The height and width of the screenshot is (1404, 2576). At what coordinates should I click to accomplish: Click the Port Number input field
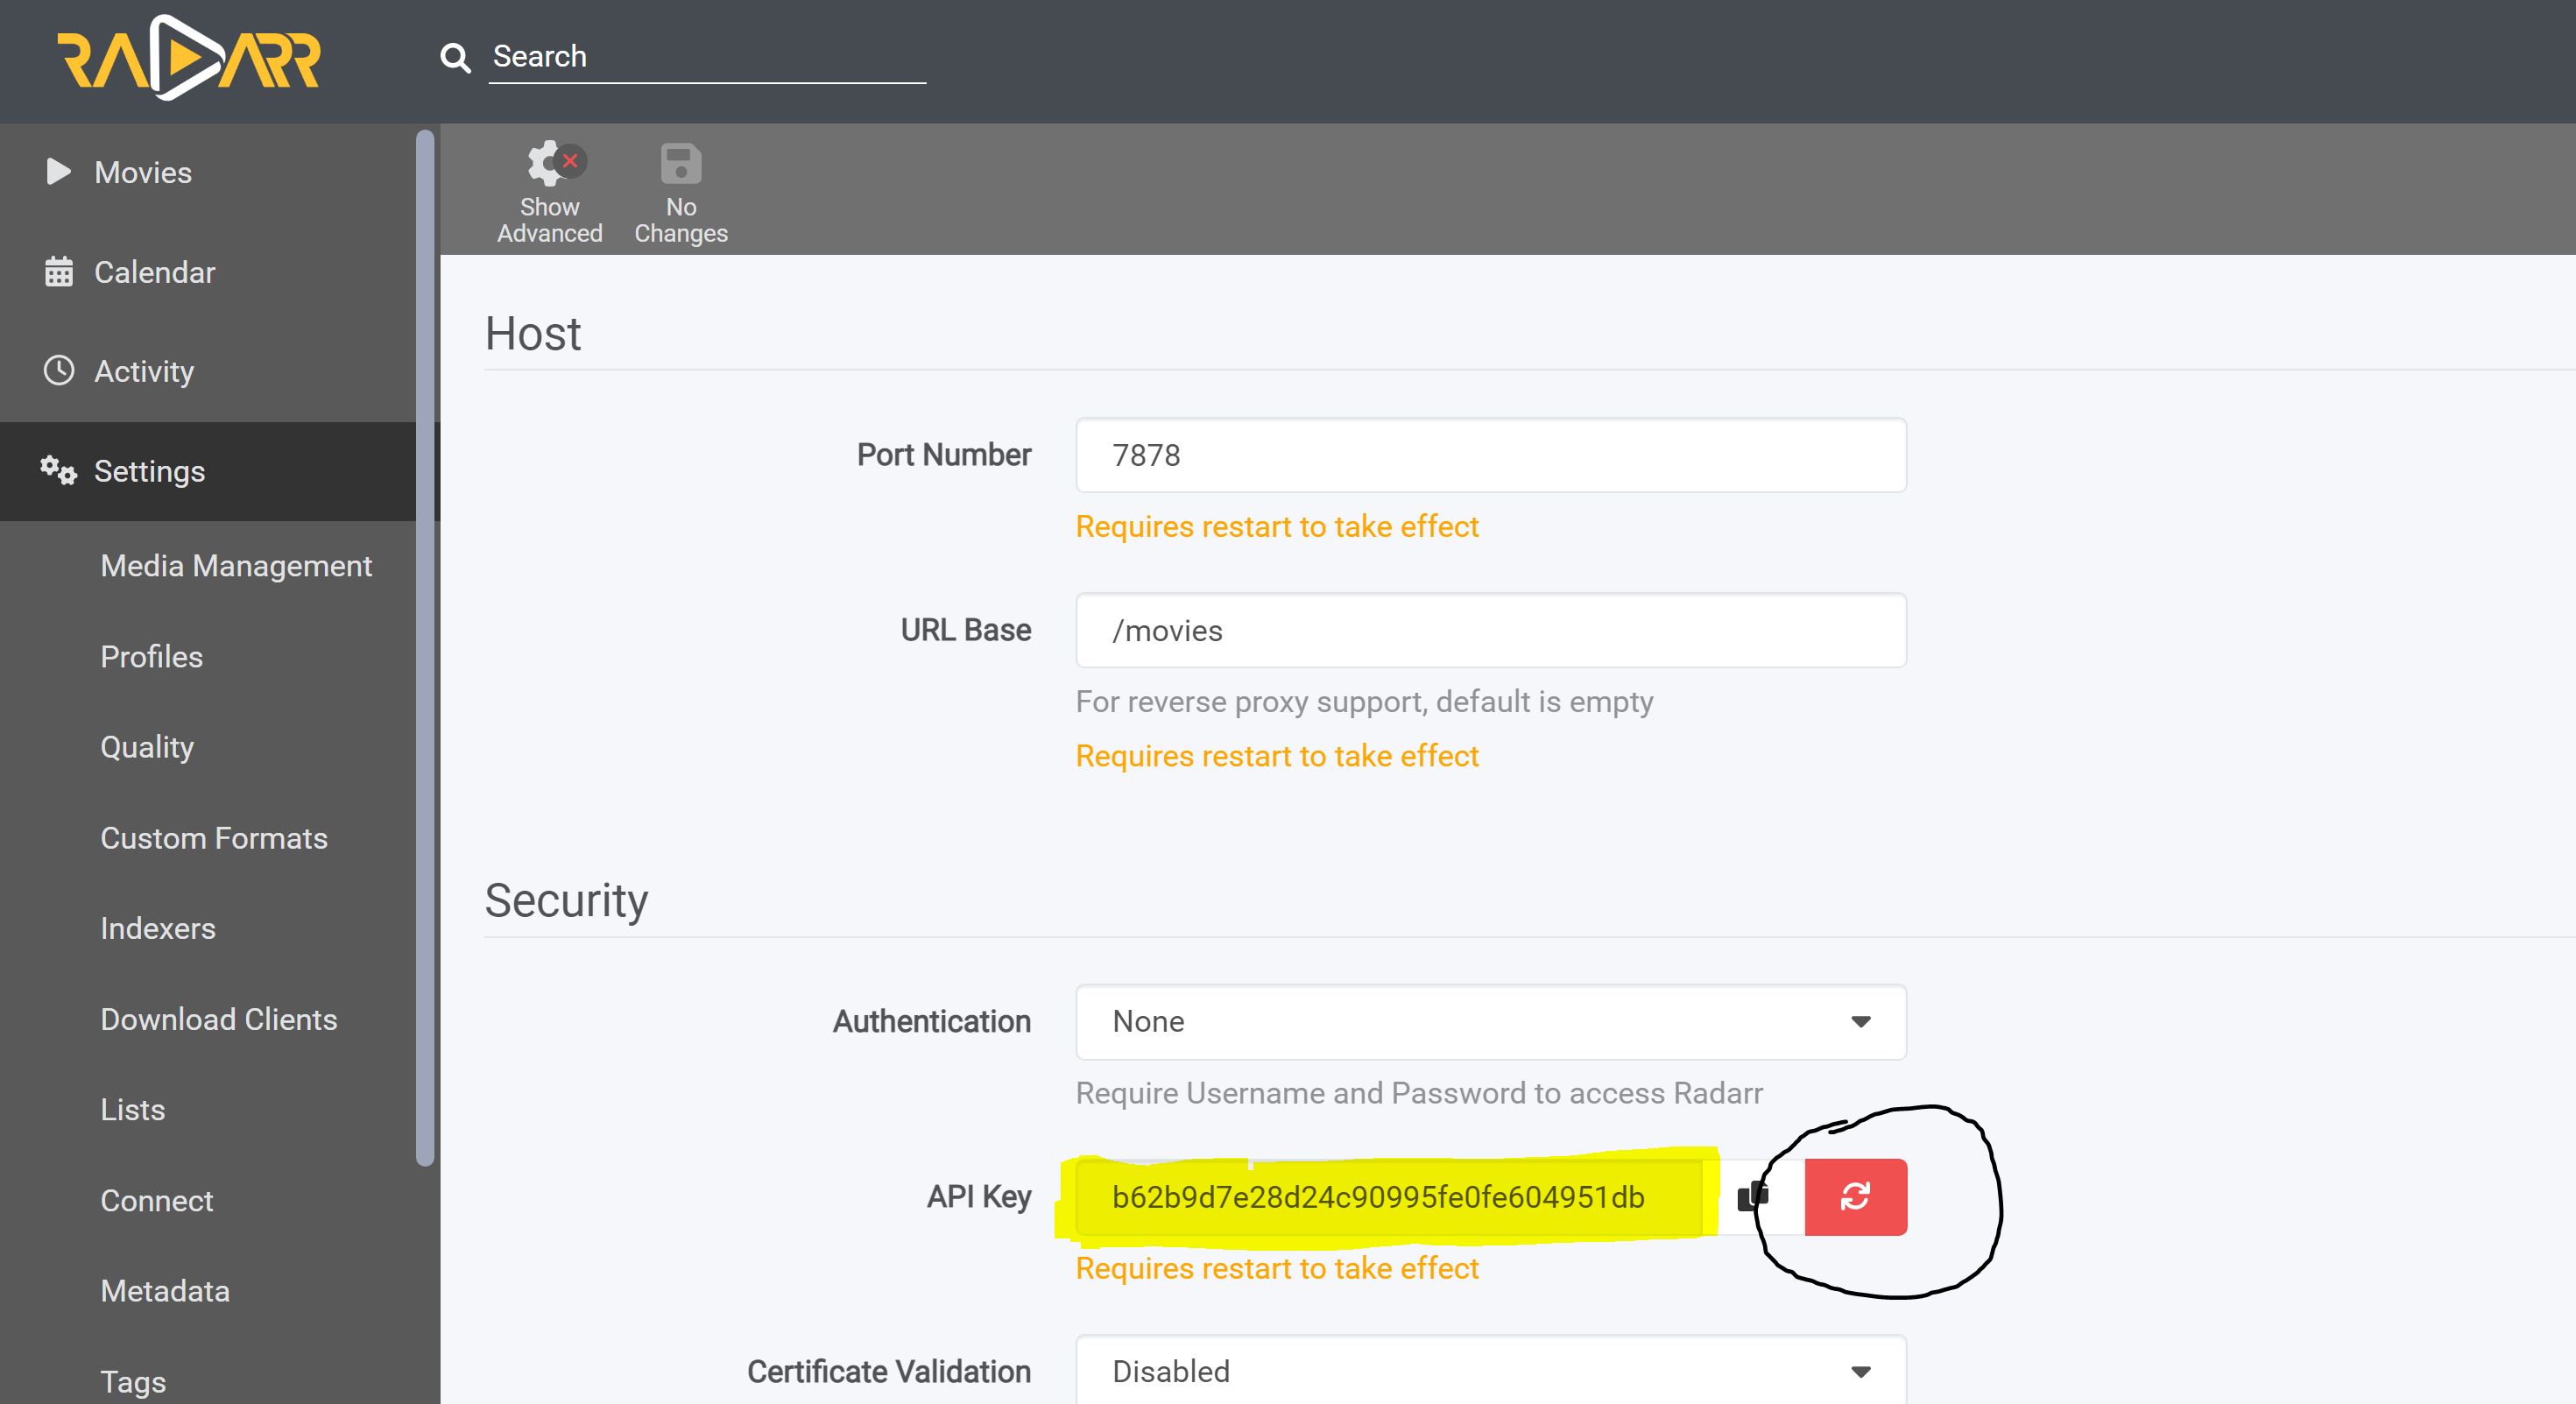(1490, 455)
